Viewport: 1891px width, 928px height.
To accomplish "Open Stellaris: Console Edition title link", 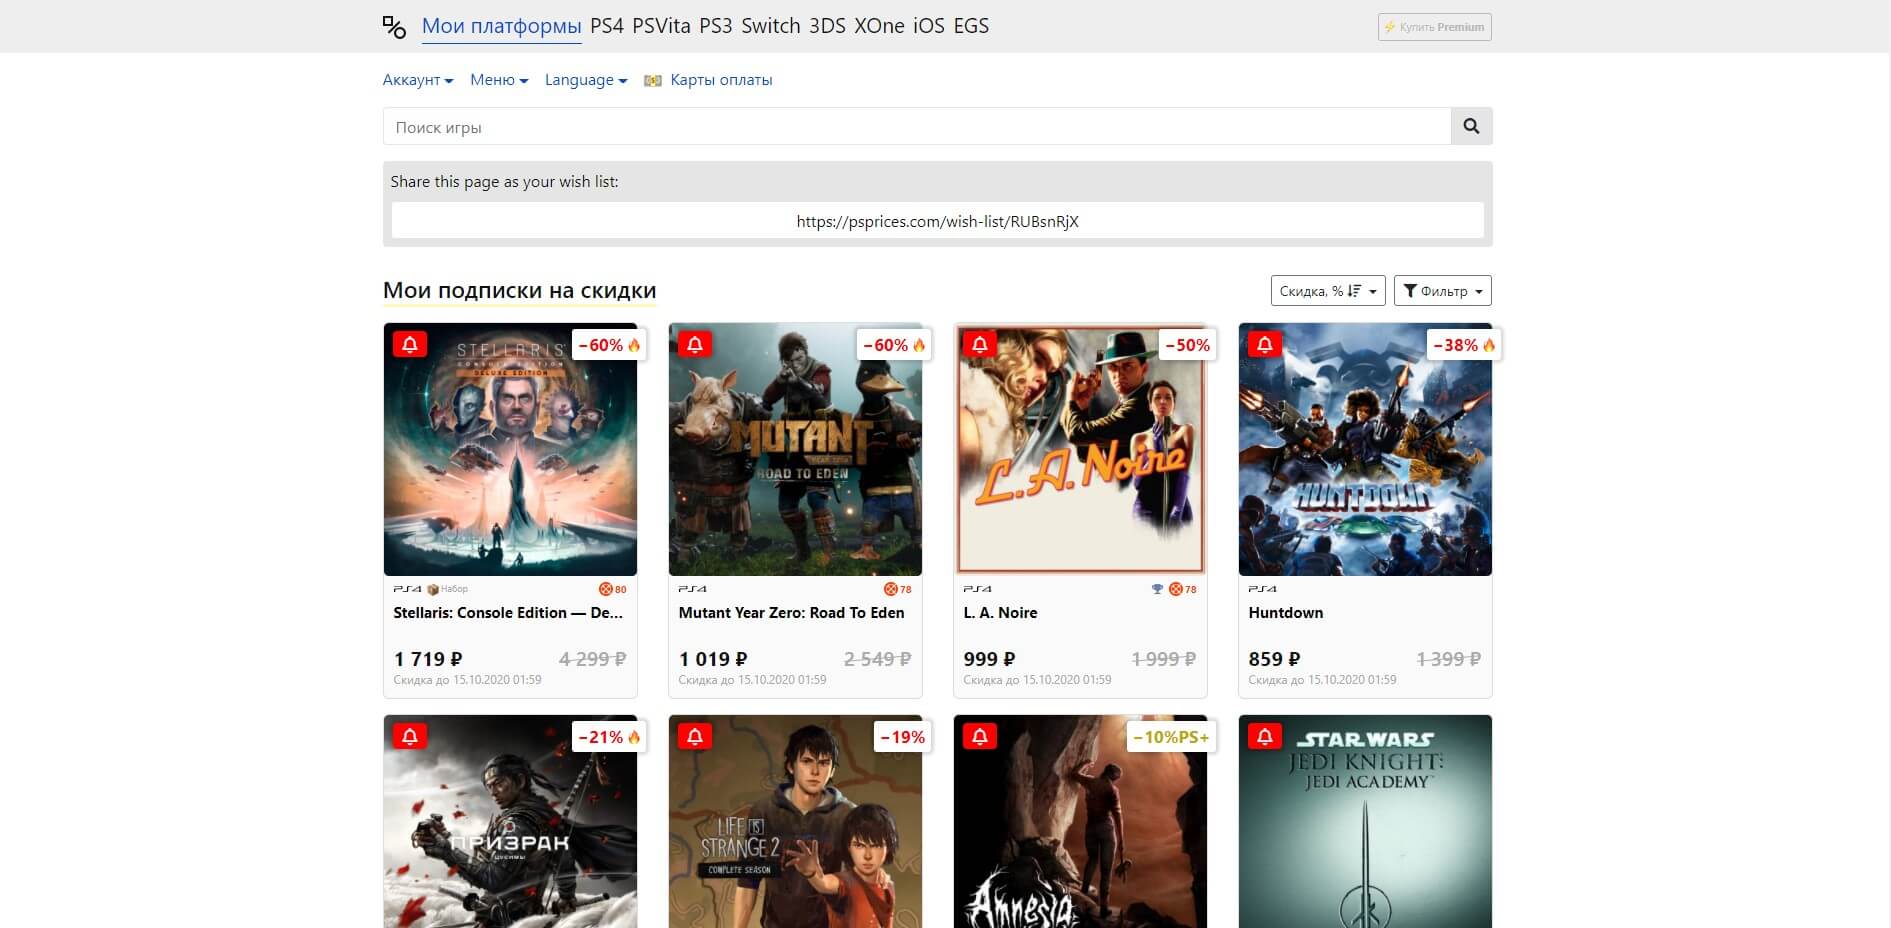I will (508, 613).
